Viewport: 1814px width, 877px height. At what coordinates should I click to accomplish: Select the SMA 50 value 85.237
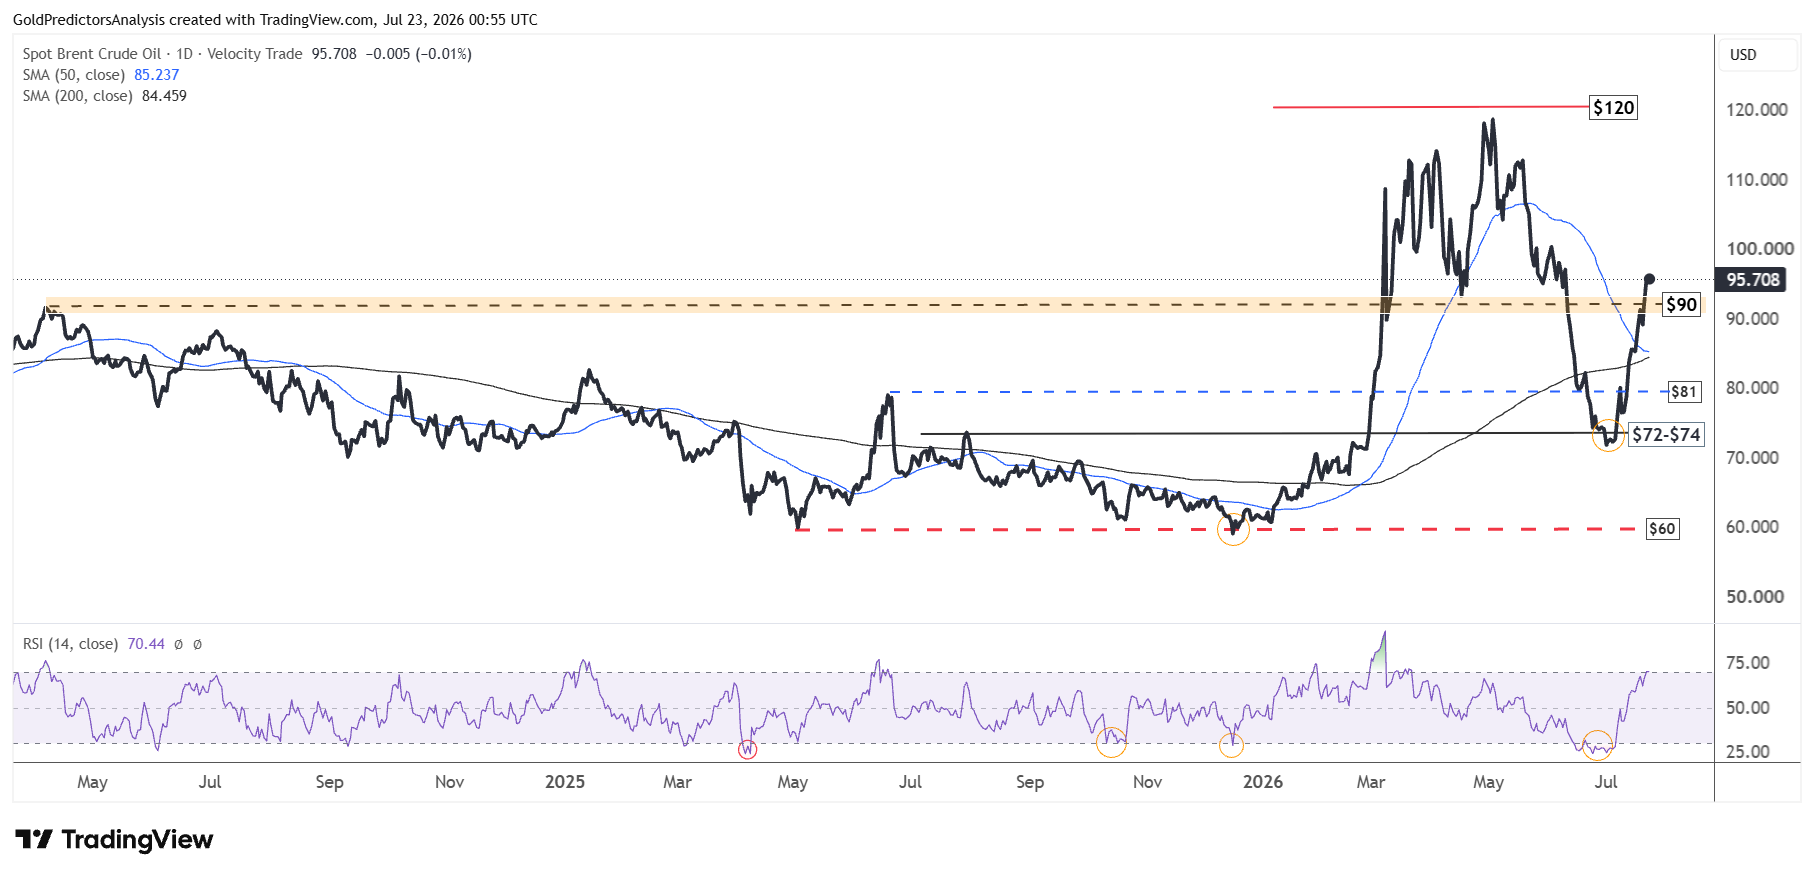[157, 75]
